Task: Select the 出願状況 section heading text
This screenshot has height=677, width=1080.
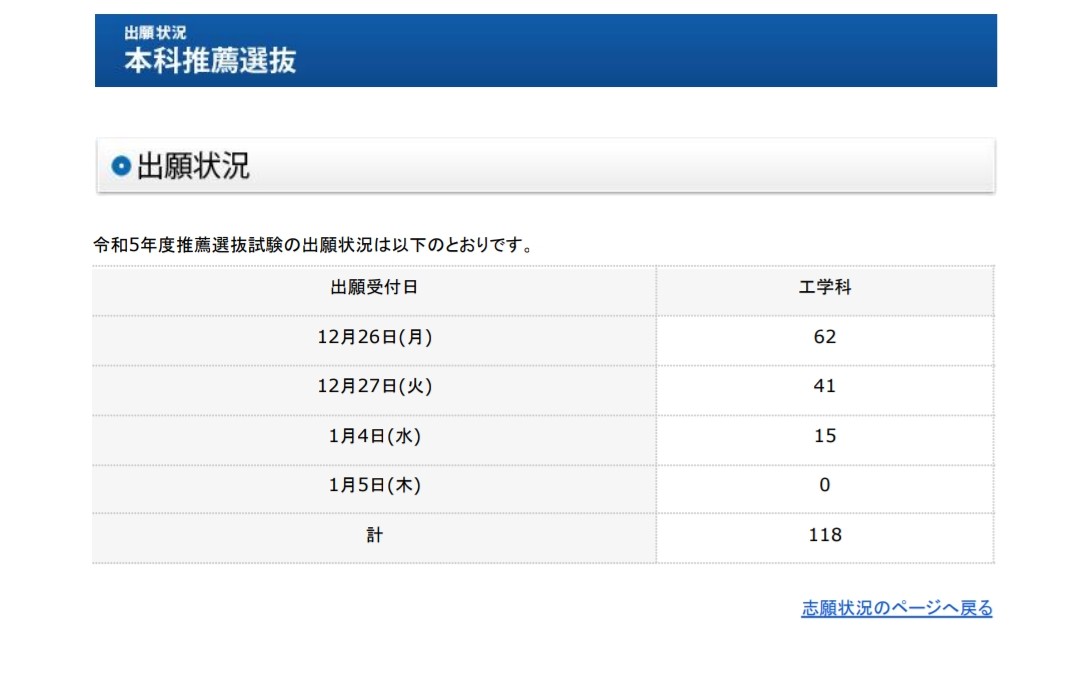Action: 193,166
